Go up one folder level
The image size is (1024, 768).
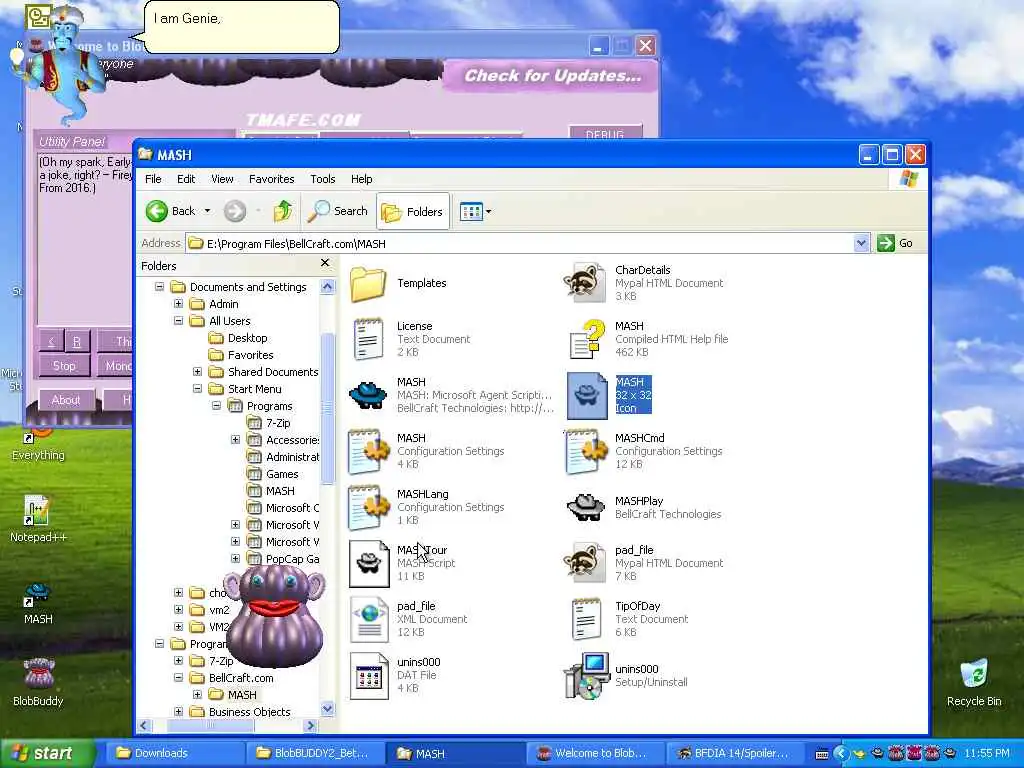pos(283,211)
